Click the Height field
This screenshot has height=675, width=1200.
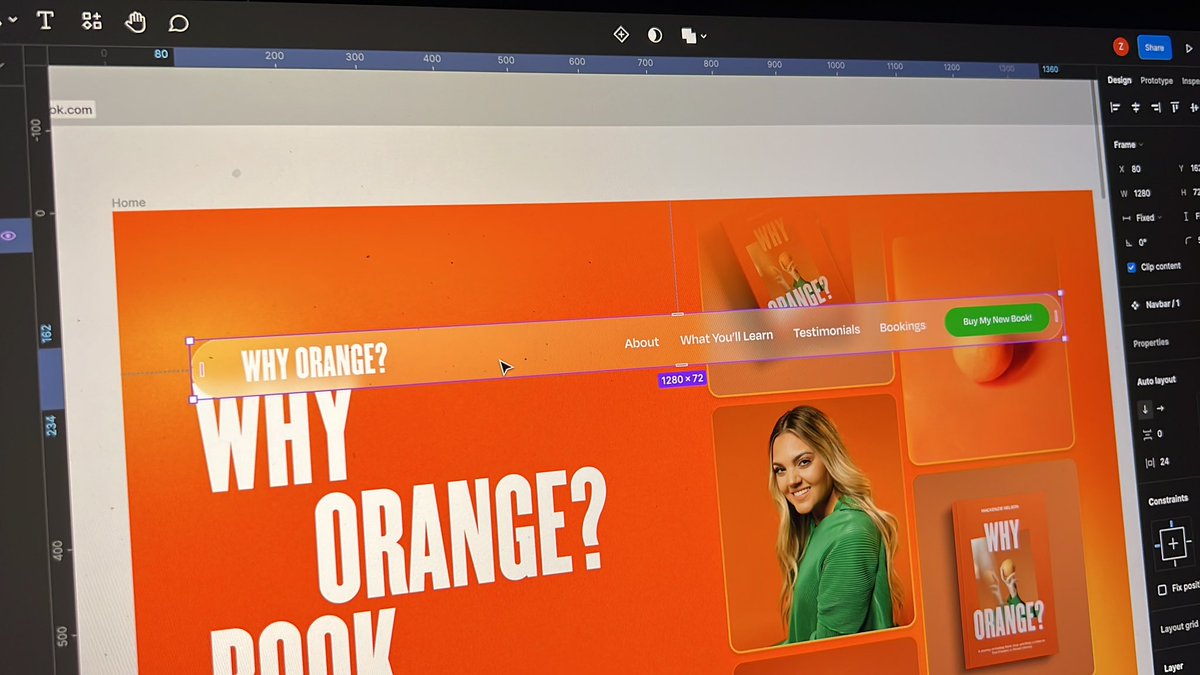1189,193
